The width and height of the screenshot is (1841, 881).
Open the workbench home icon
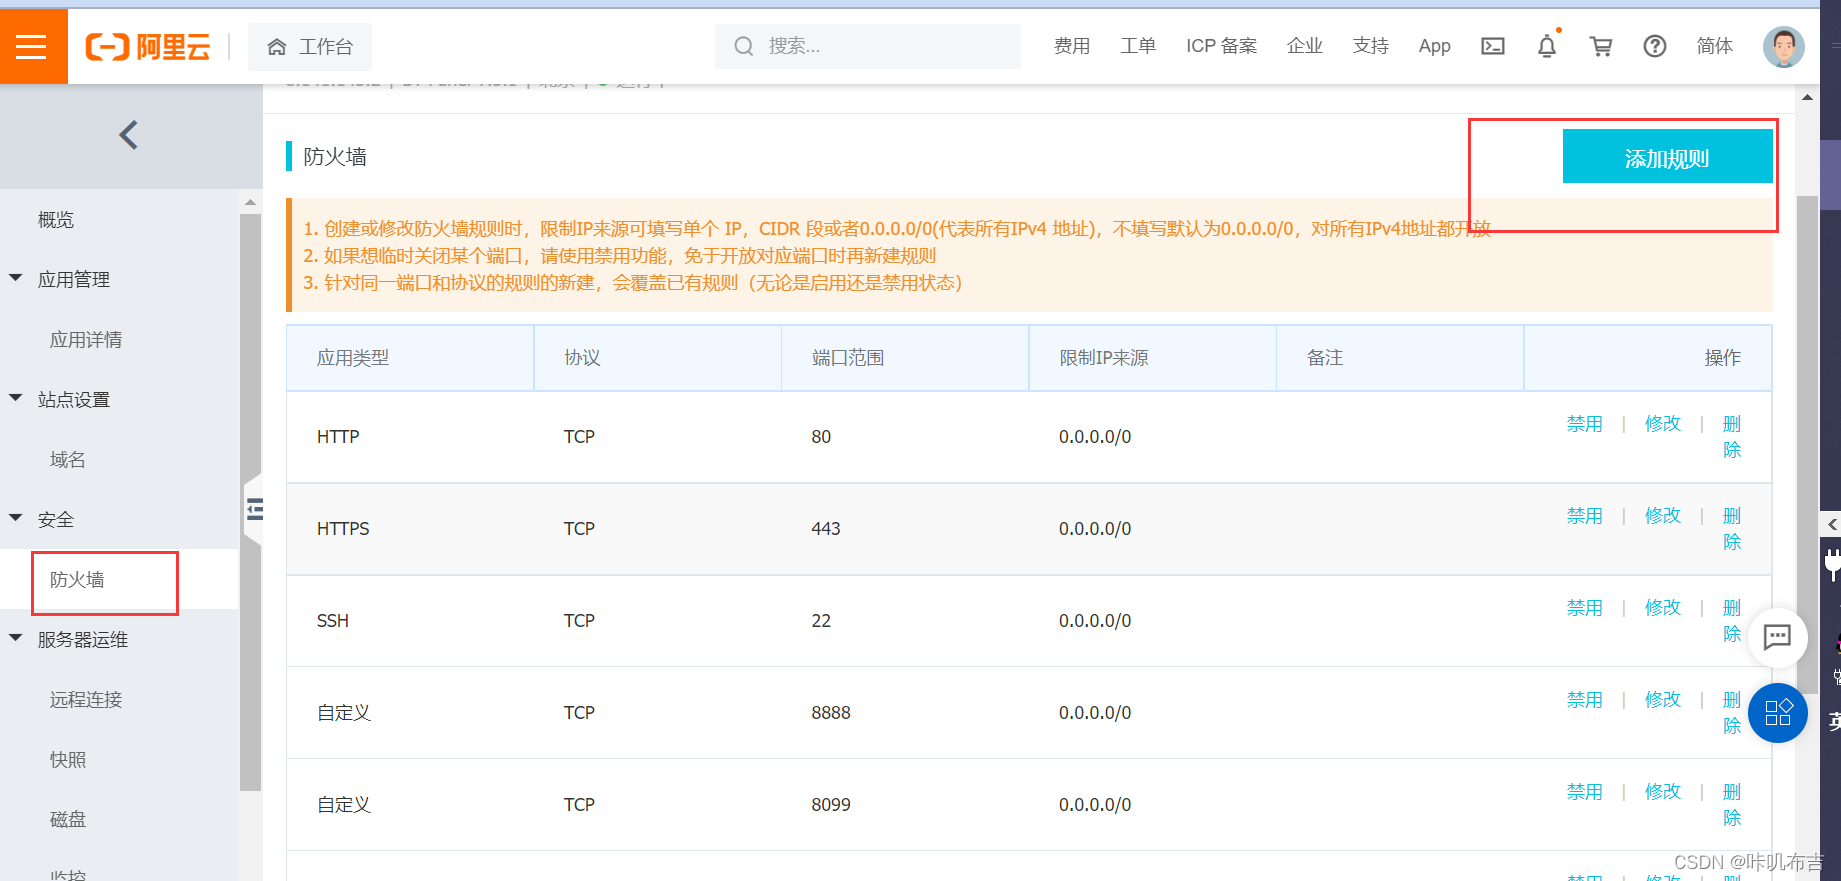(x=277, y=47)
